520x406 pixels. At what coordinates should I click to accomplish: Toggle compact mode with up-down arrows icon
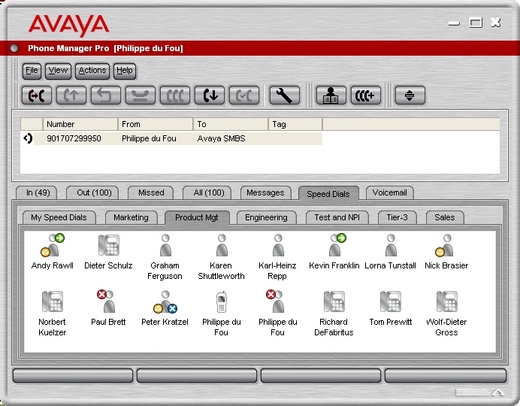coord(410,95)
